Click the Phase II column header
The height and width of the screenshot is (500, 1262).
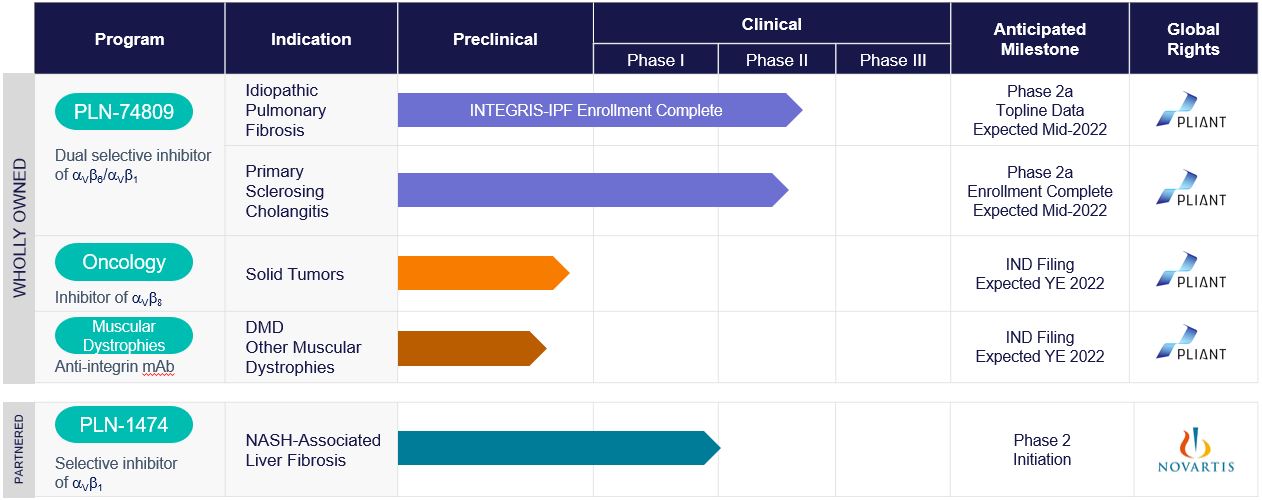776,60
